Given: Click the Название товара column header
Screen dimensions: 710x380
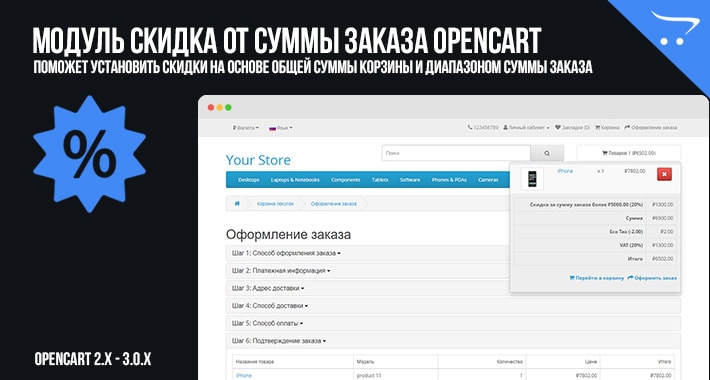Looking at the screenshot, I should [x=254, y=361].
